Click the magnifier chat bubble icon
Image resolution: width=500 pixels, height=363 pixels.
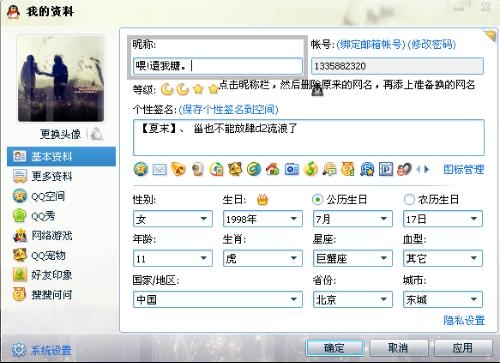pos(329,169)
